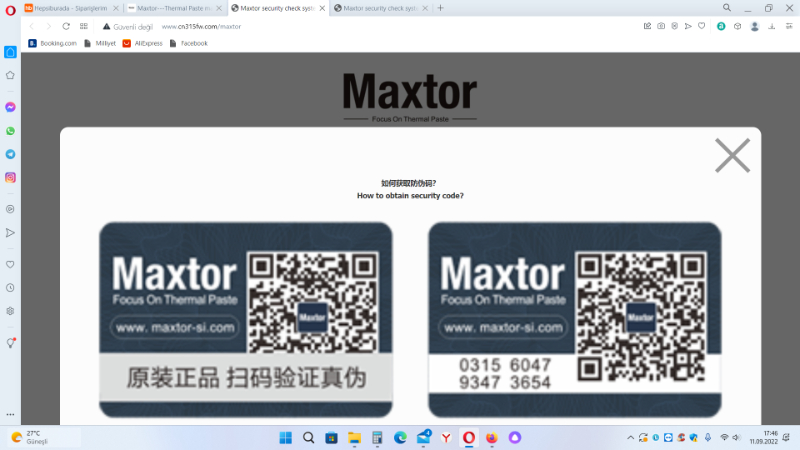Open sidebar bookmarks heart icon
The image size is (800, 450).
tap(10, 264)
